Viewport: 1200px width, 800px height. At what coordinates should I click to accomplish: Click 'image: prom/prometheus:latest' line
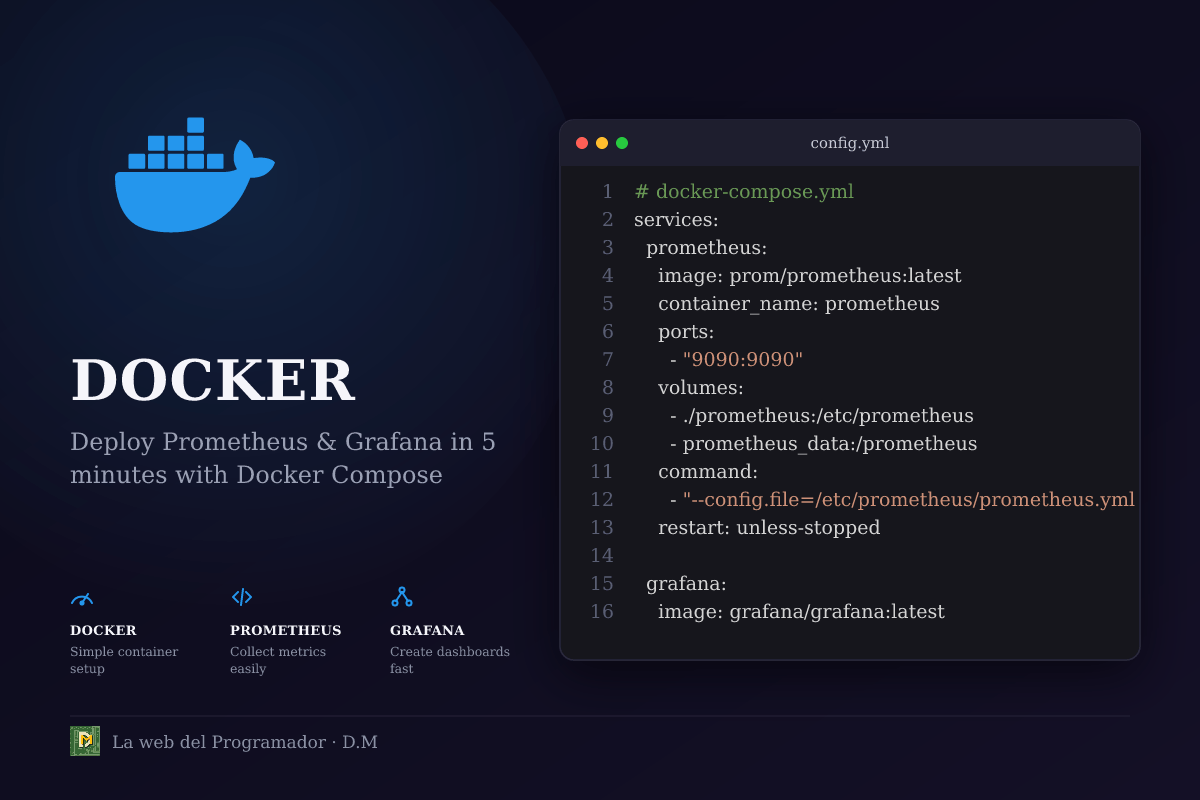(x=809, y=276)
